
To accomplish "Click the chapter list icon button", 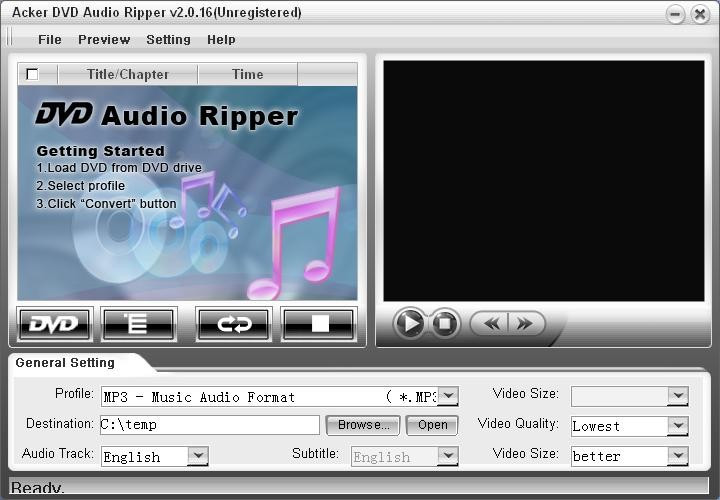I will point(139,324).
